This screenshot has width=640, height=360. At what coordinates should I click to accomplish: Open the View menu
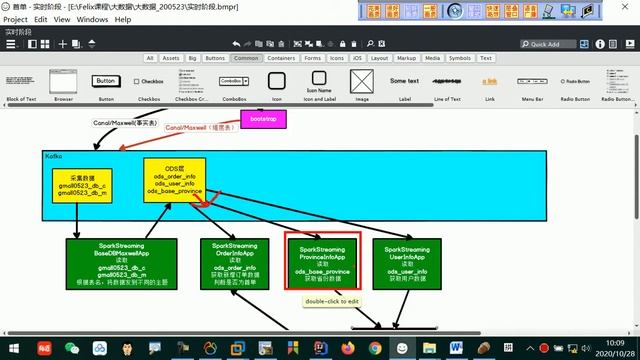pyautogui.click(x=62, y=20)
